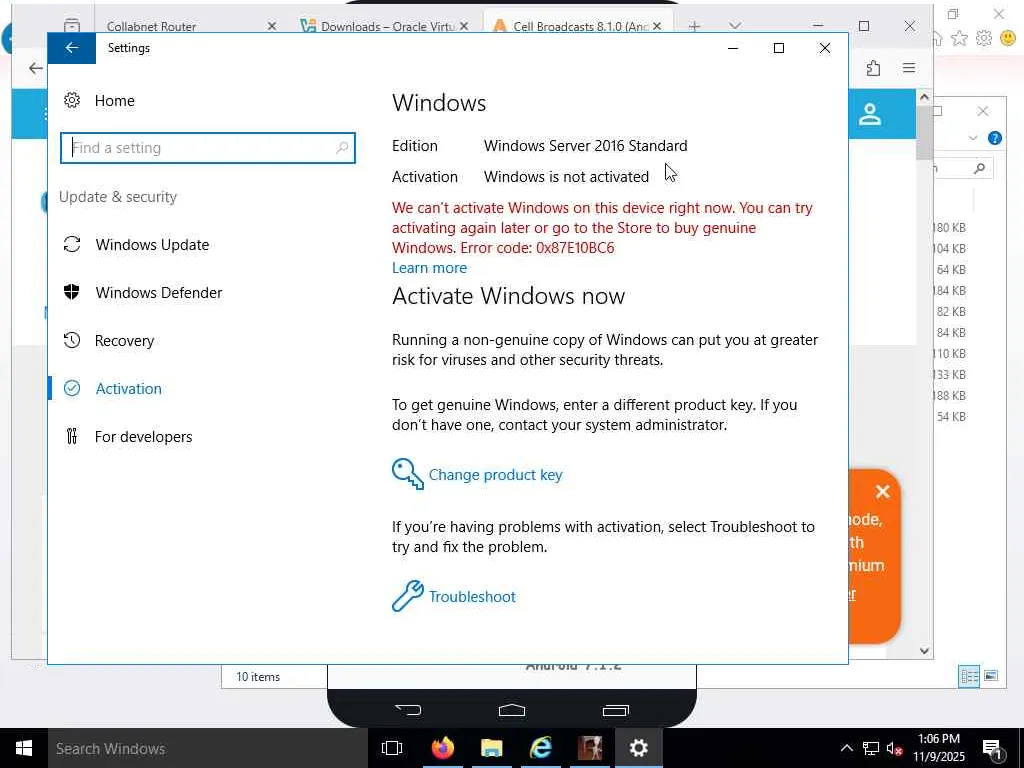1024x768 pixels.
Task: Close the Cell Broadcasts browser tab
Action: [657, 26]
